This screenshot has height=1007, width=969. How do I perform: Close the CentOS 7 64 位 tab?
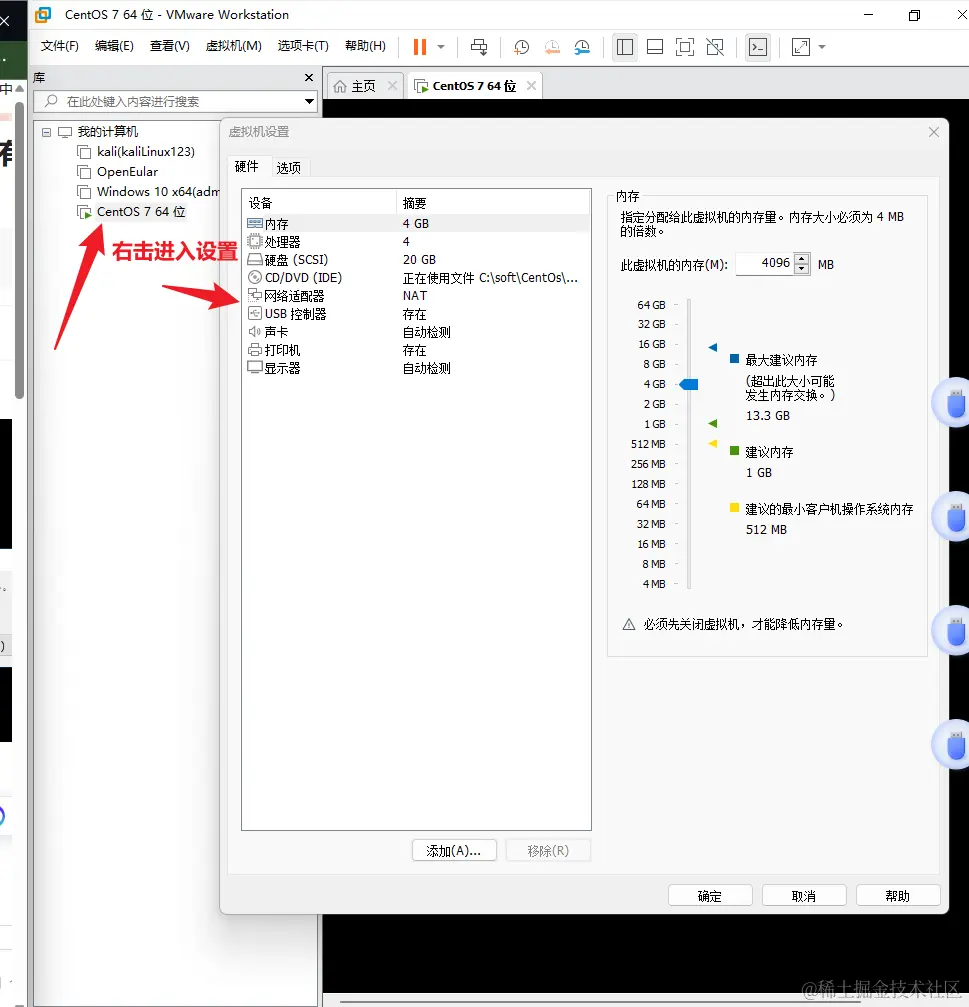click(531, 85)
